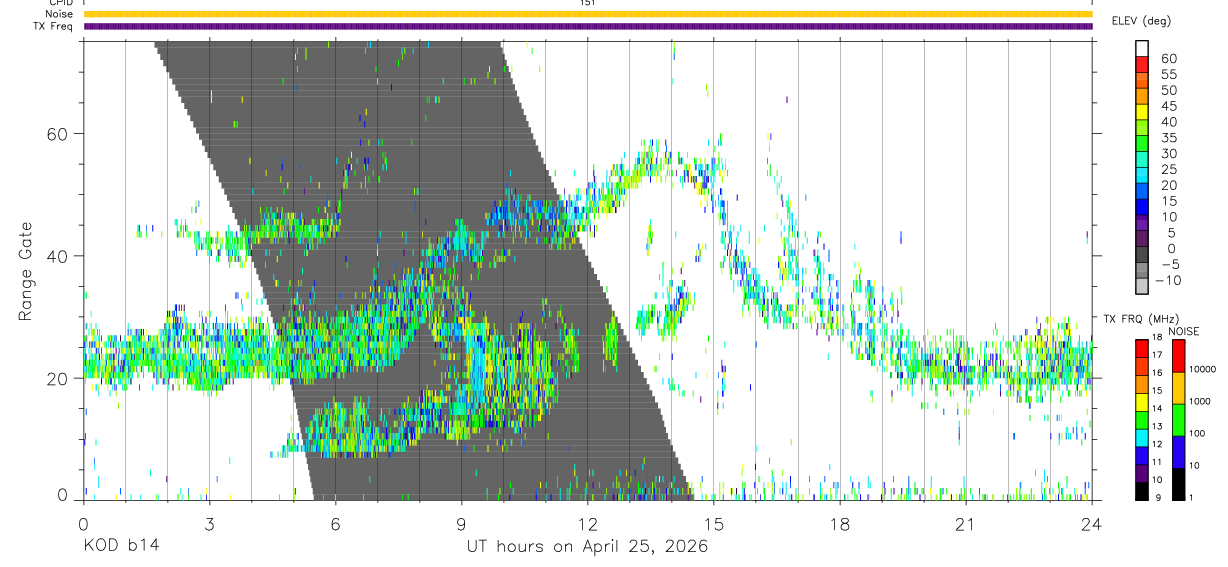Image resolution: width=1228 pixels, height=567 pixels.
Task: Click the '40' tick on Range Gate axis
Action: point(59,256)
